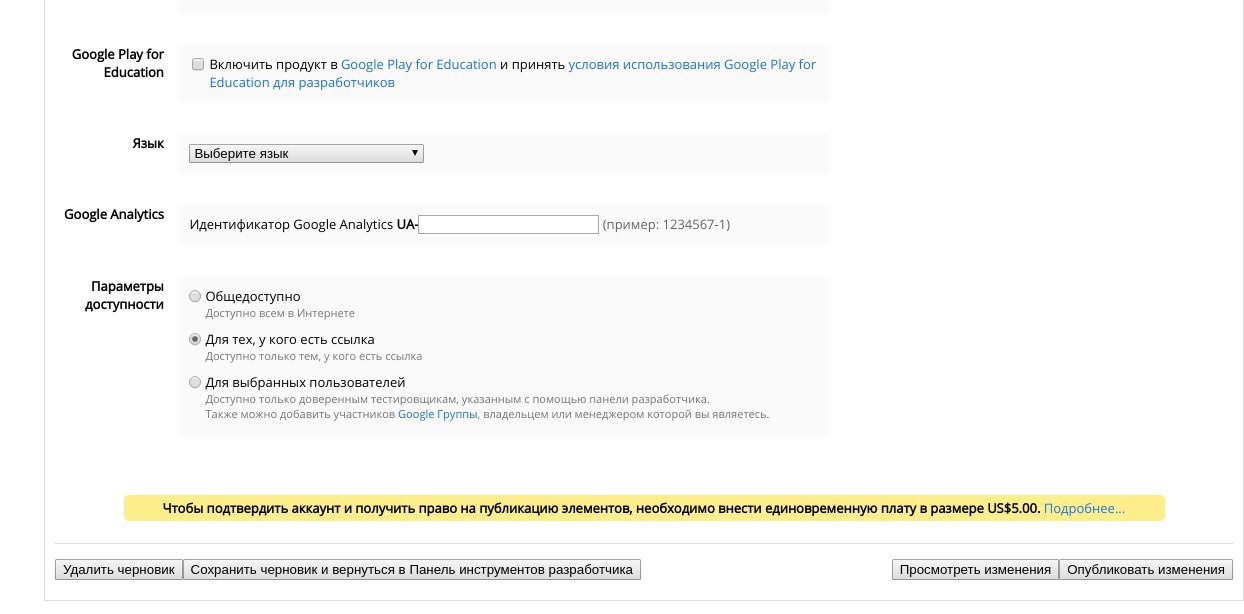Follow the 'Google Группы' link
1244x614 pixels.
tap(438, 413)
